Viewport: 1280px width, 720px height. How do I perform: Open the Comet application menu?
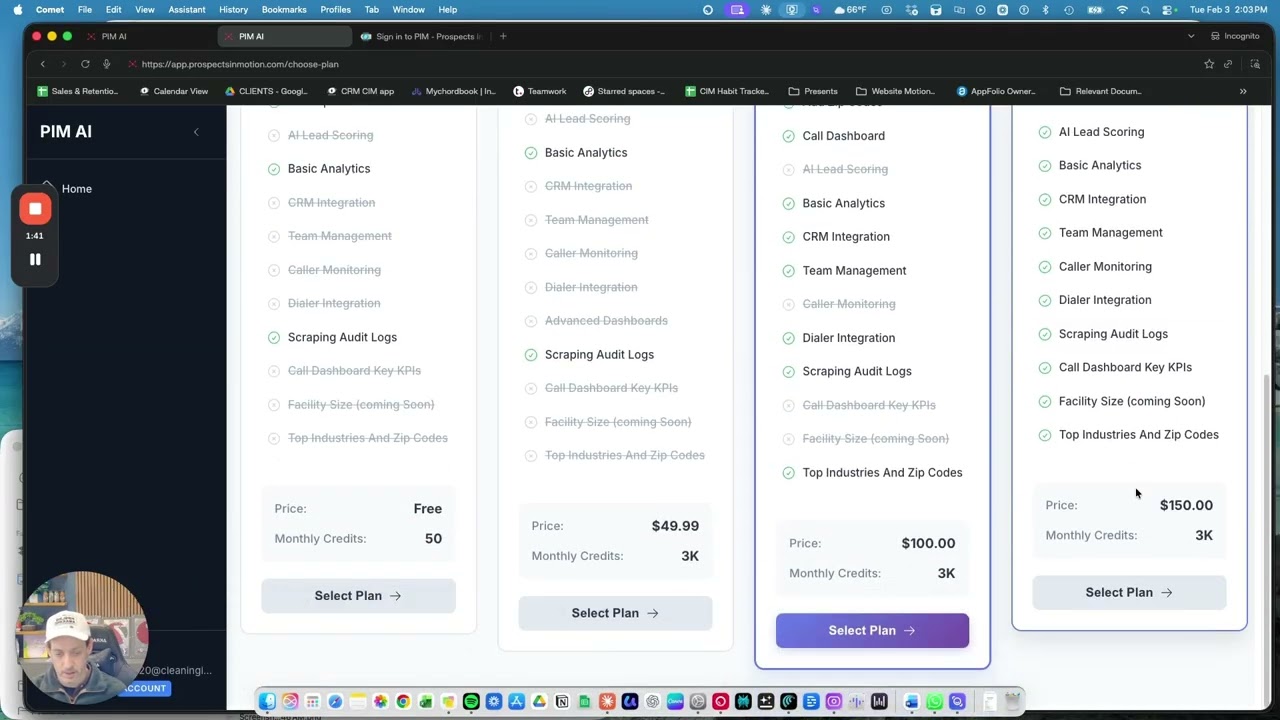tap(50, 10)
